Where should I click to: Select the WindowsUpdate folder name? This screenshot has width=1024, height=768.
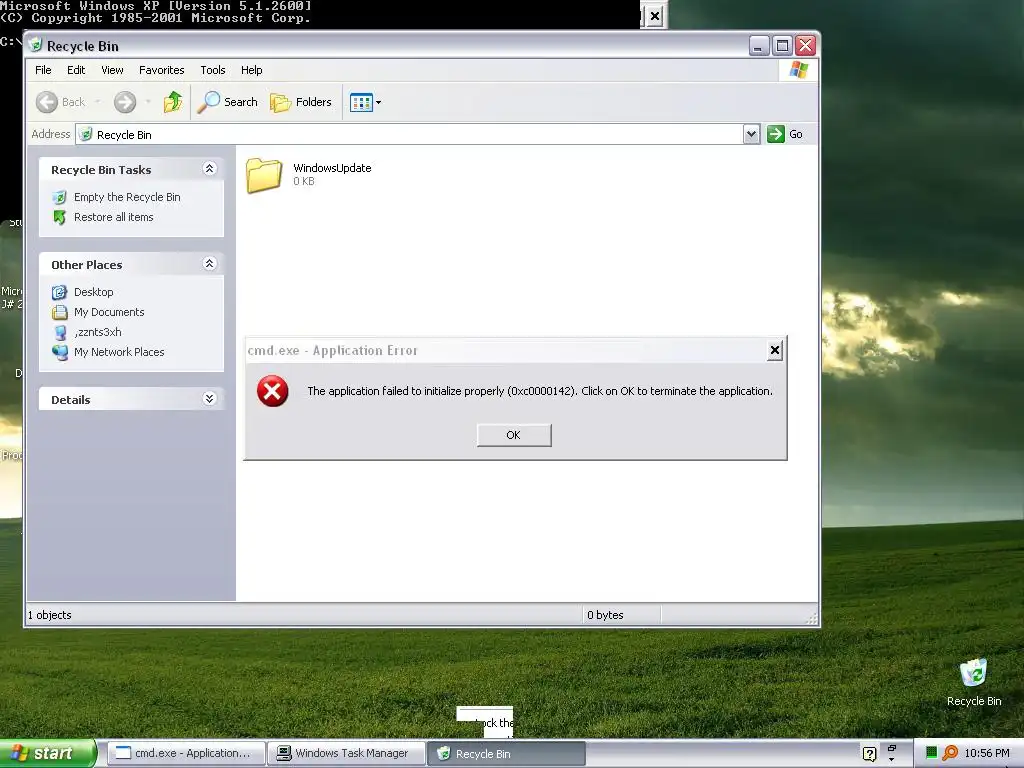point(332,168)
